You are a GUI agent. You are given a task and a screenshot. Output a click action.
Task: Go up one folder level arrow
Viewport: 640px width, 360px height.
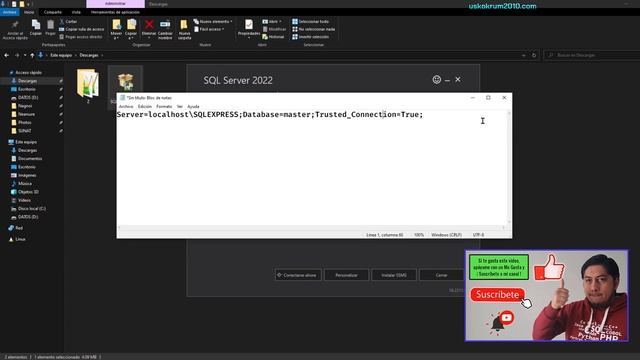(32, 55)
